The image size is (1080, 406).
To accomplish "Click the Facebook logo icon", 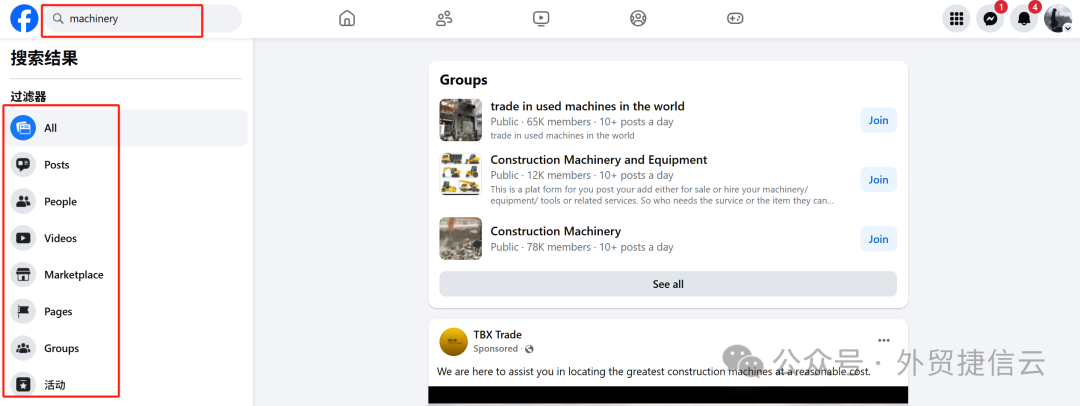I will (24, 19).
